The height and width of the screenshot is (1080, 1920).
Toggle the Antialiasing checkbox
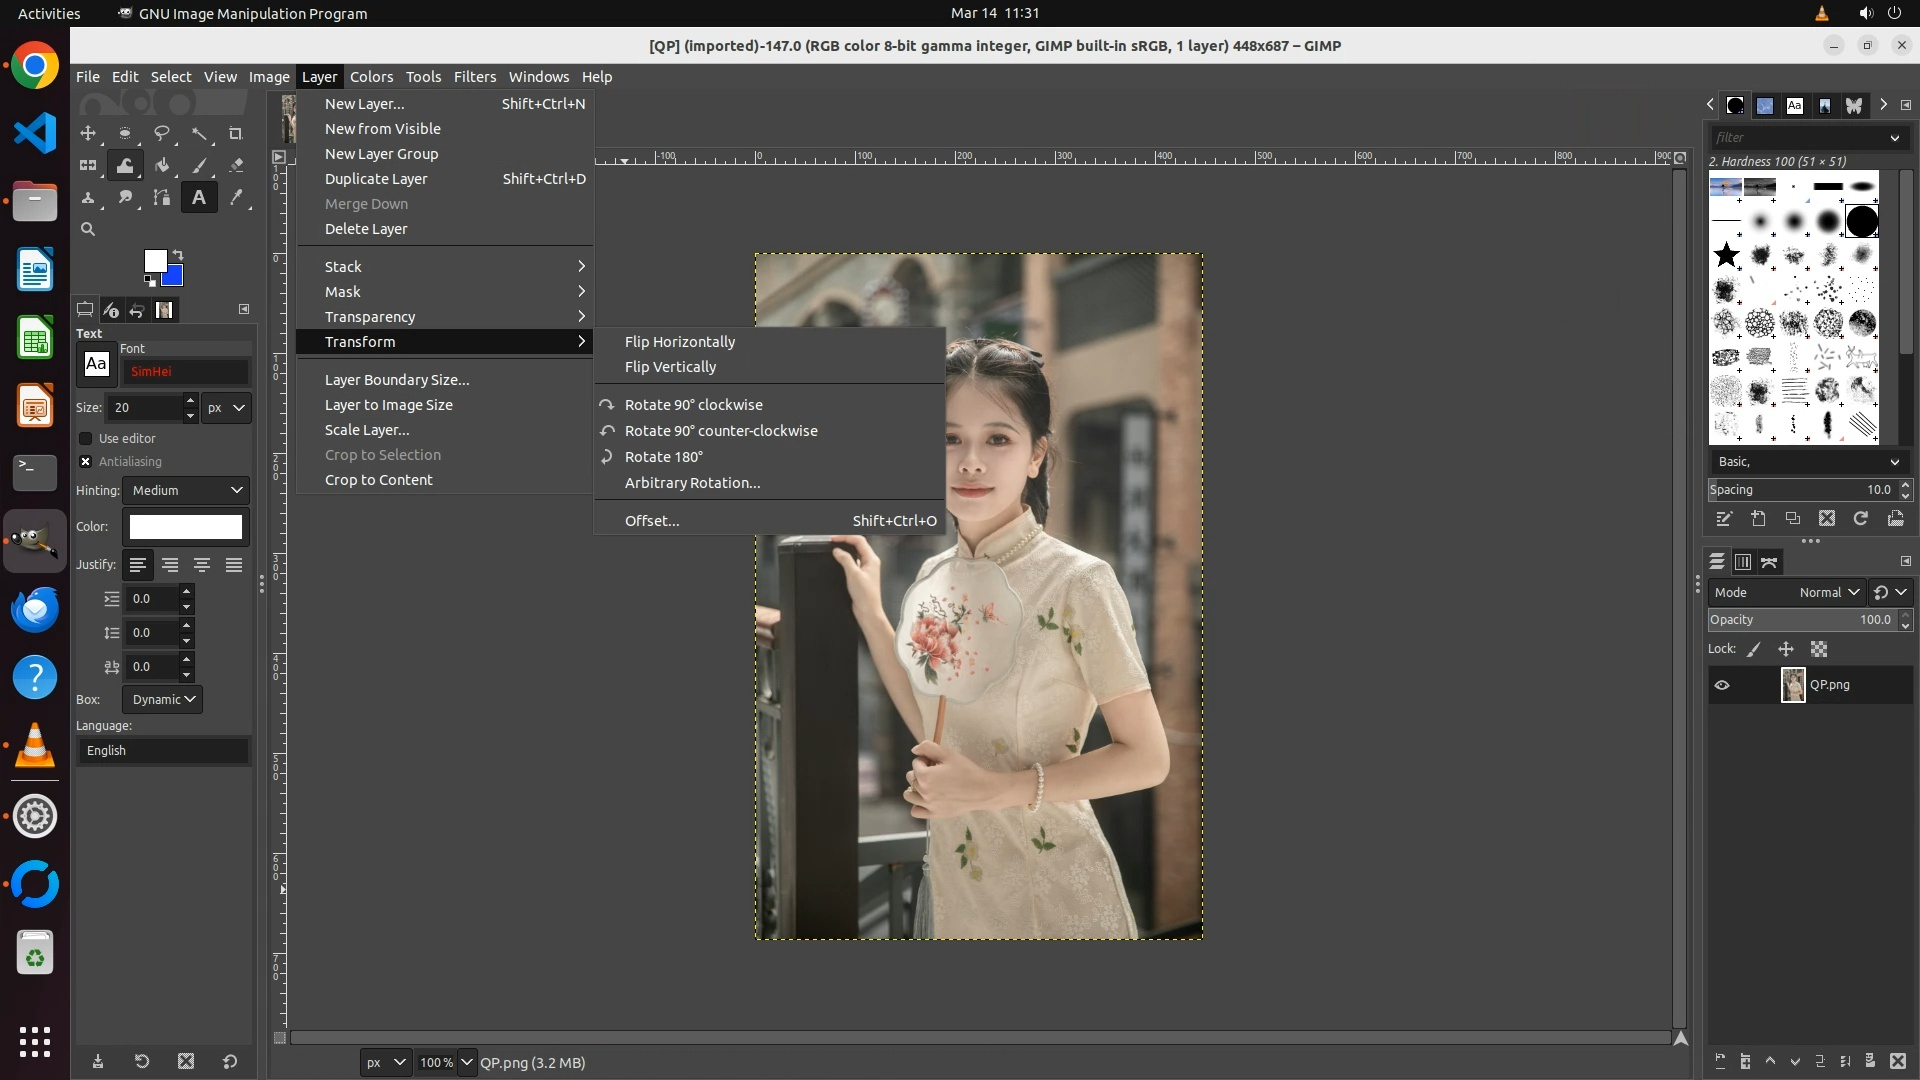pyautogui.click(x=86, y=462)
